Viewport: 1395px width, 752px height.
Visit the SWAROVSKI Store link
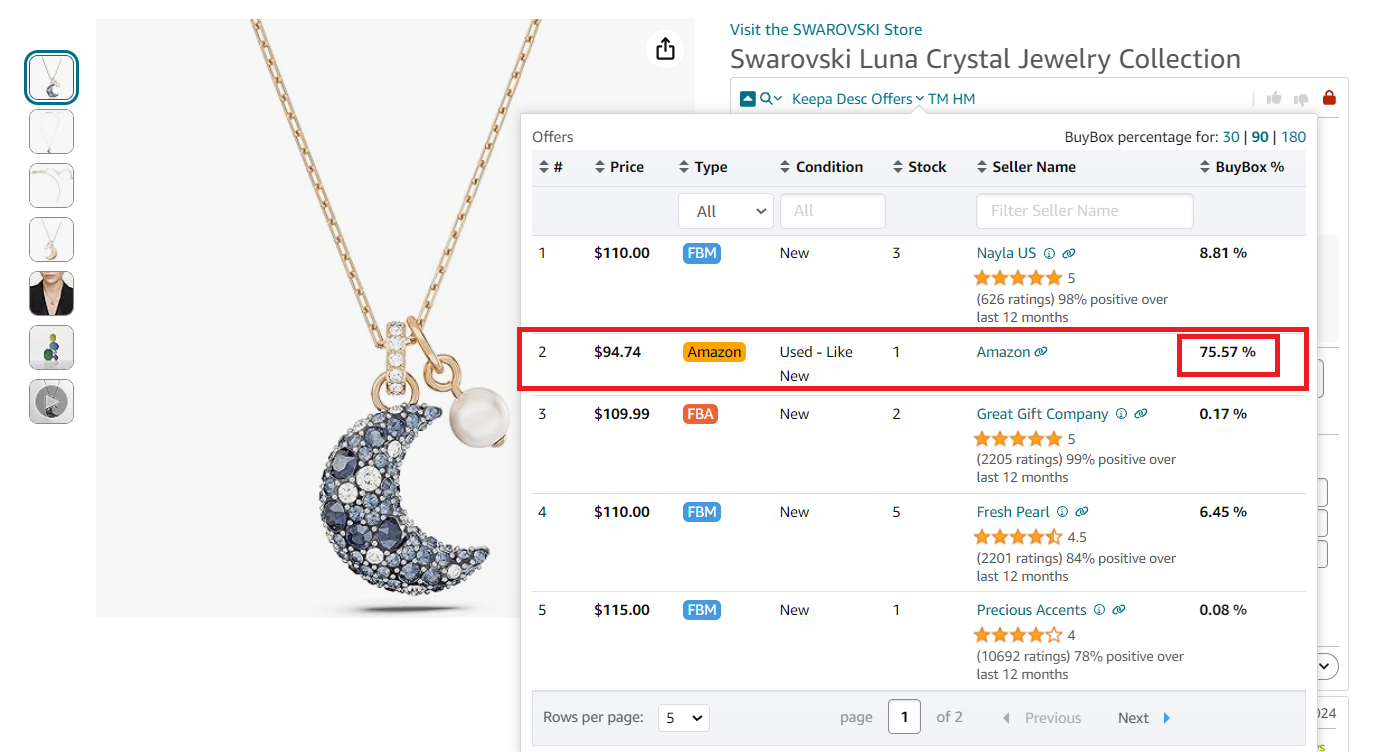coord(825,29)
